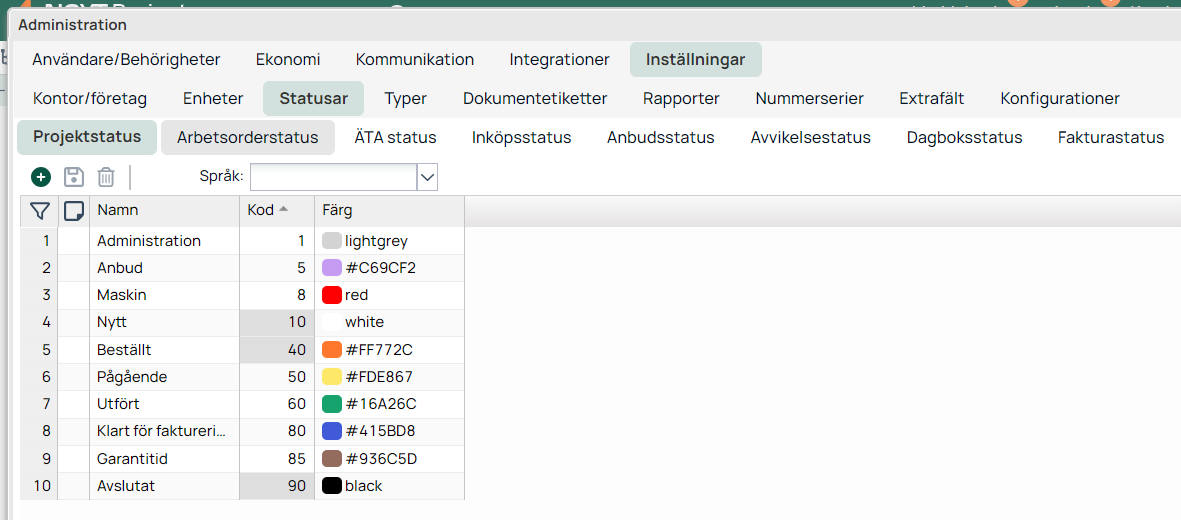This screenshot has width=1181, height=520.
Task: Select the Klart för fakturering name cell
Action: pyautogui.click(x=164, y=431)
